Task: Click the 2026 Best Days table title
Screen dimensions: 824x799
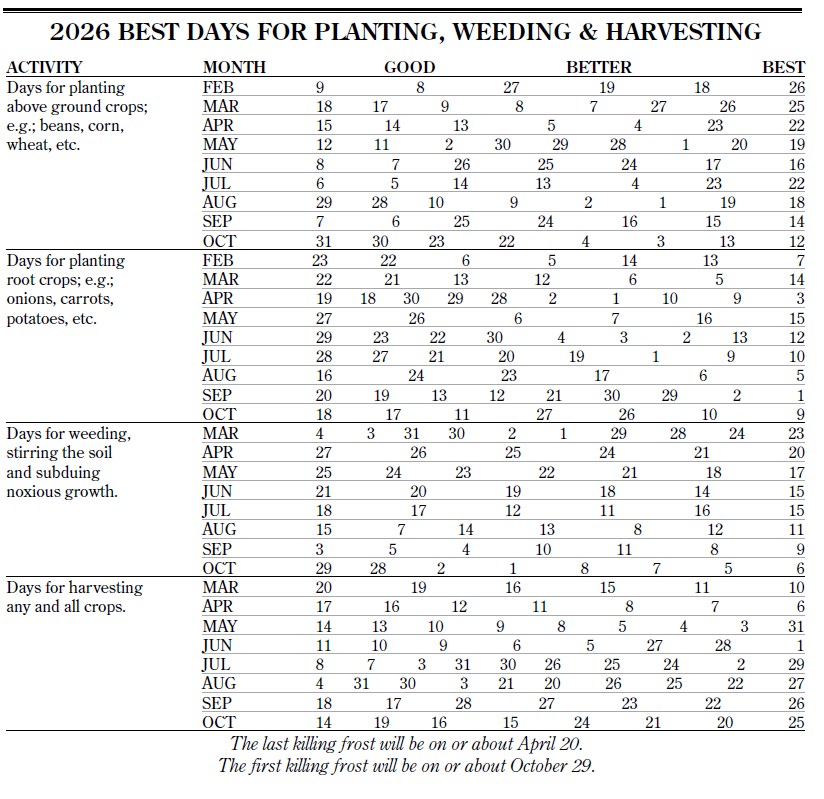Action: (x=405, y=33)
